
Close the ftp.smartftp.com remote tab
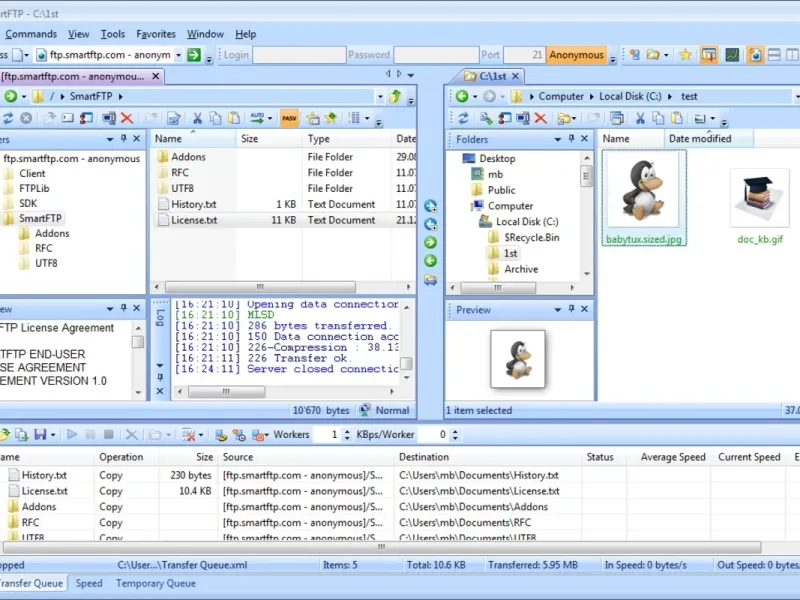click(156, 77)
